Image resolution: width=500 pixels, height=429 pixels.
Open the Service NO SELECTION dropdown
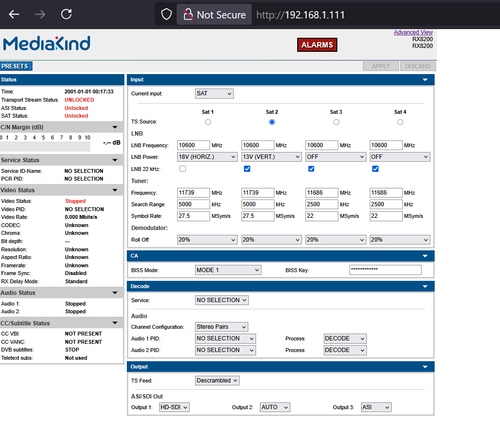pyautogui.click(x=222, y=300)
